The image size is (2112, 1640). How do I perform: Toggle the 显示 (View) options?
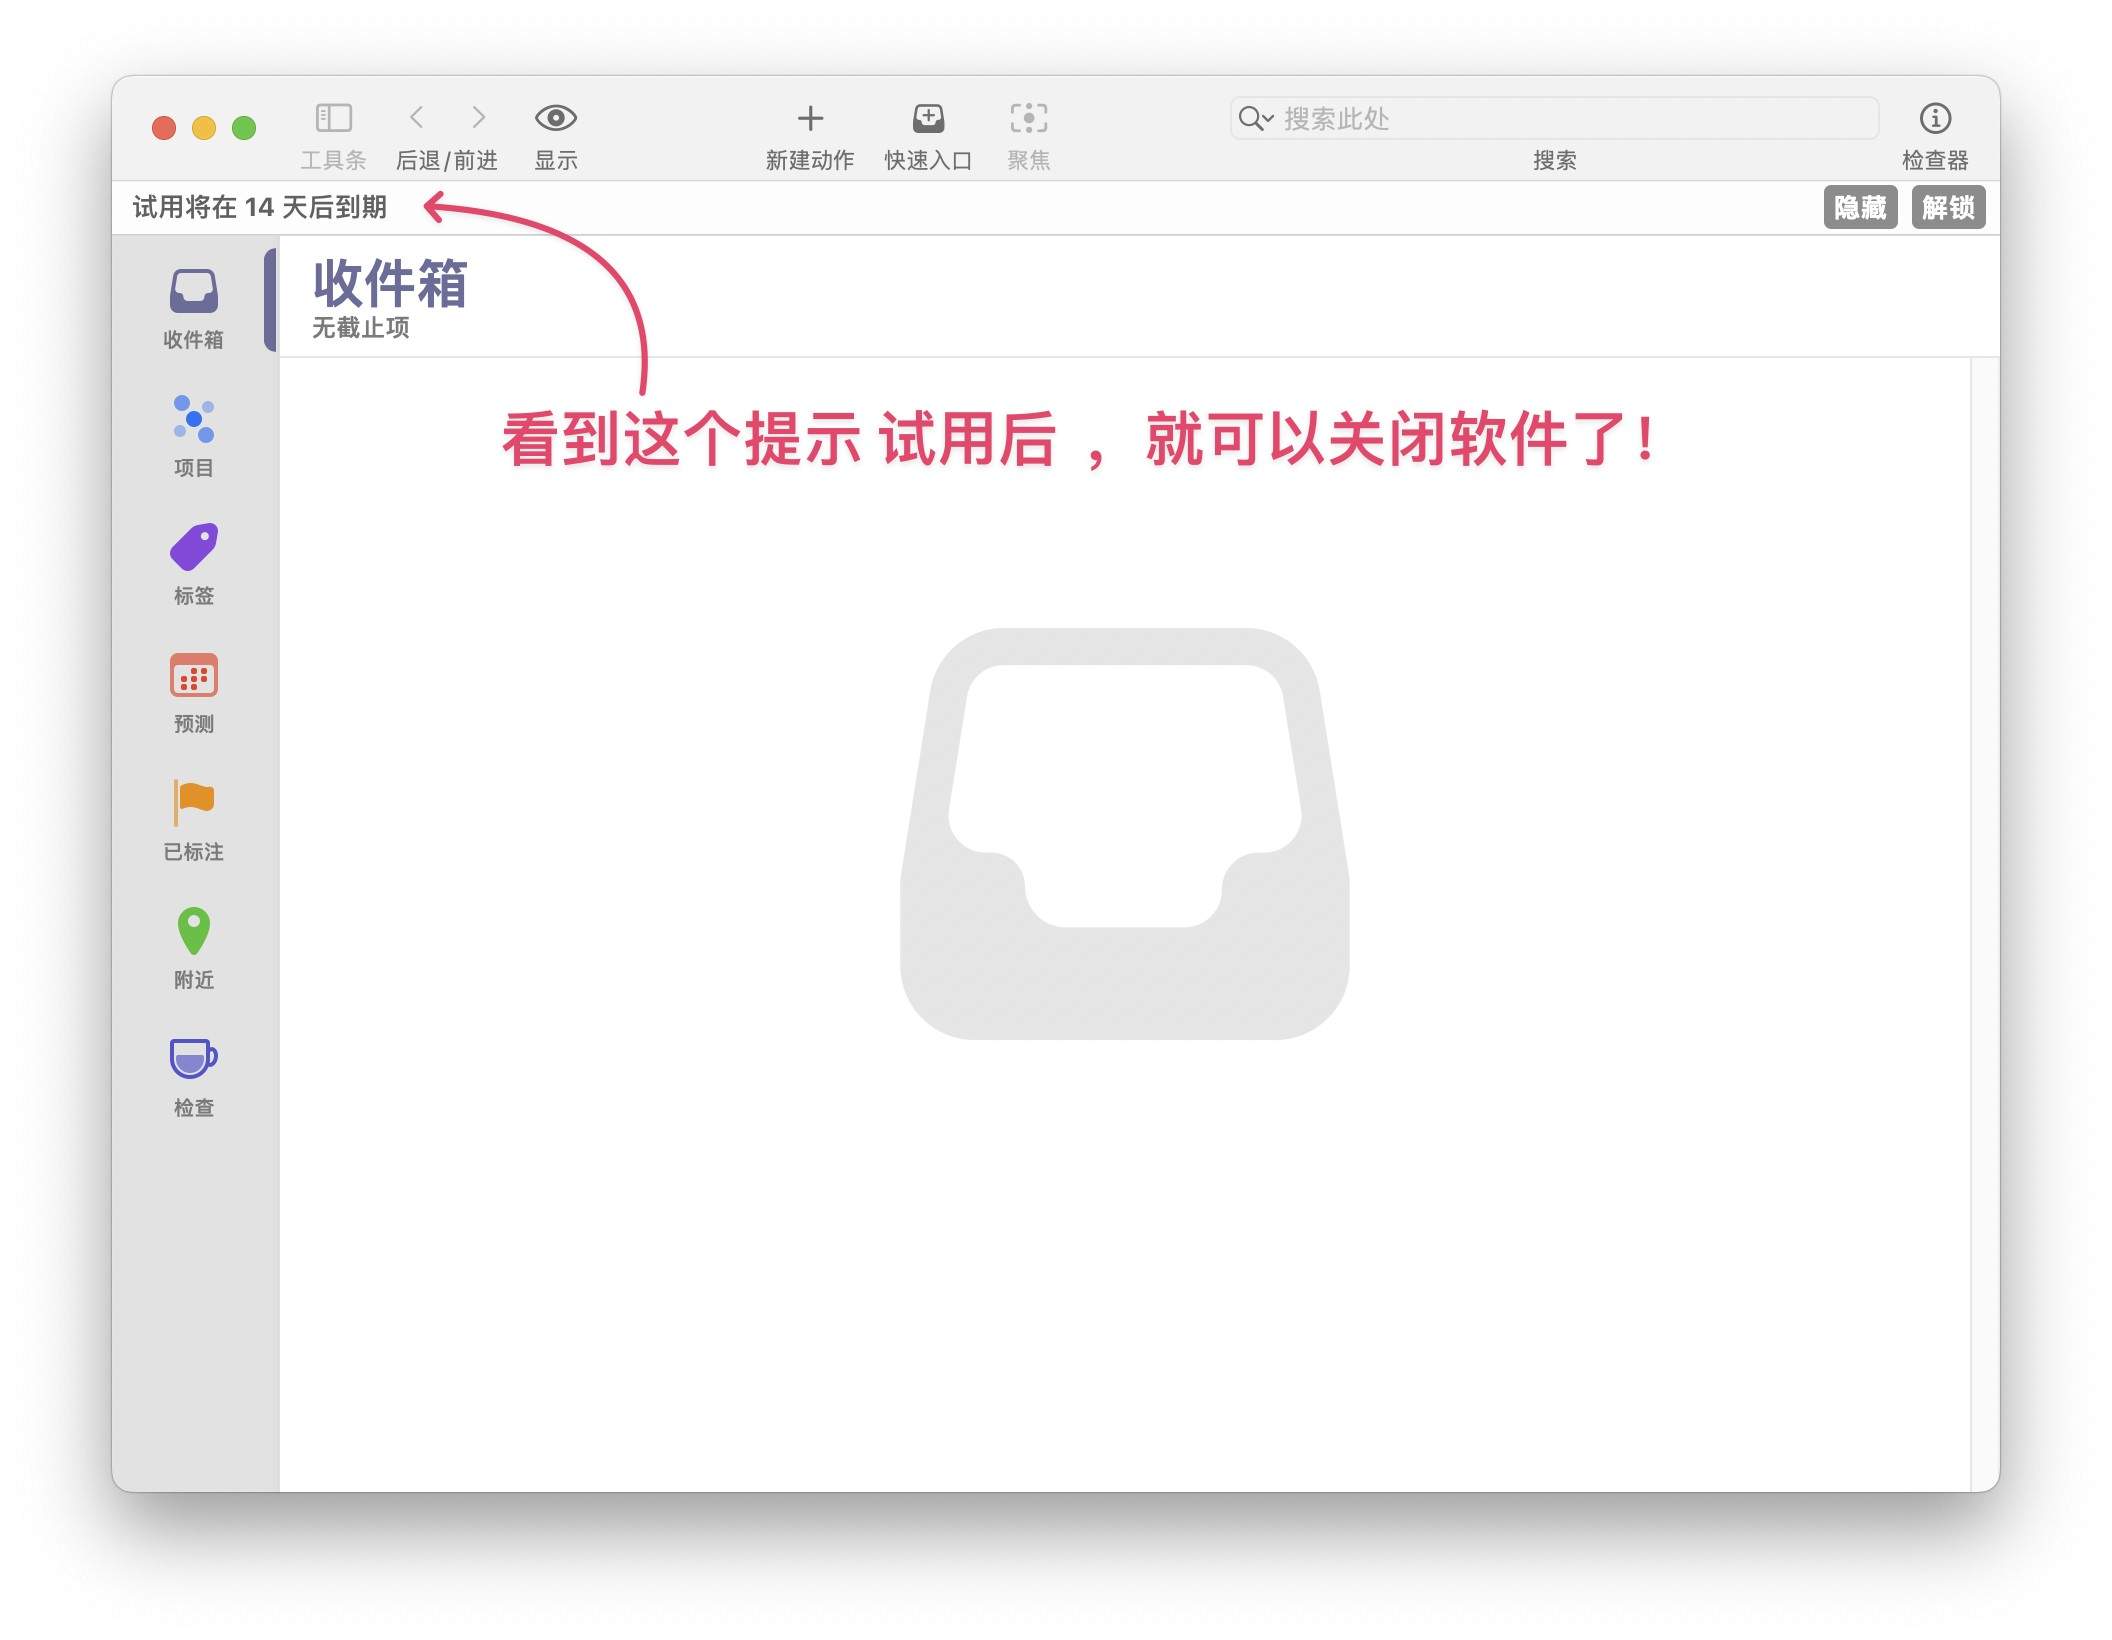pyautogui.click(x=557, y=118)
